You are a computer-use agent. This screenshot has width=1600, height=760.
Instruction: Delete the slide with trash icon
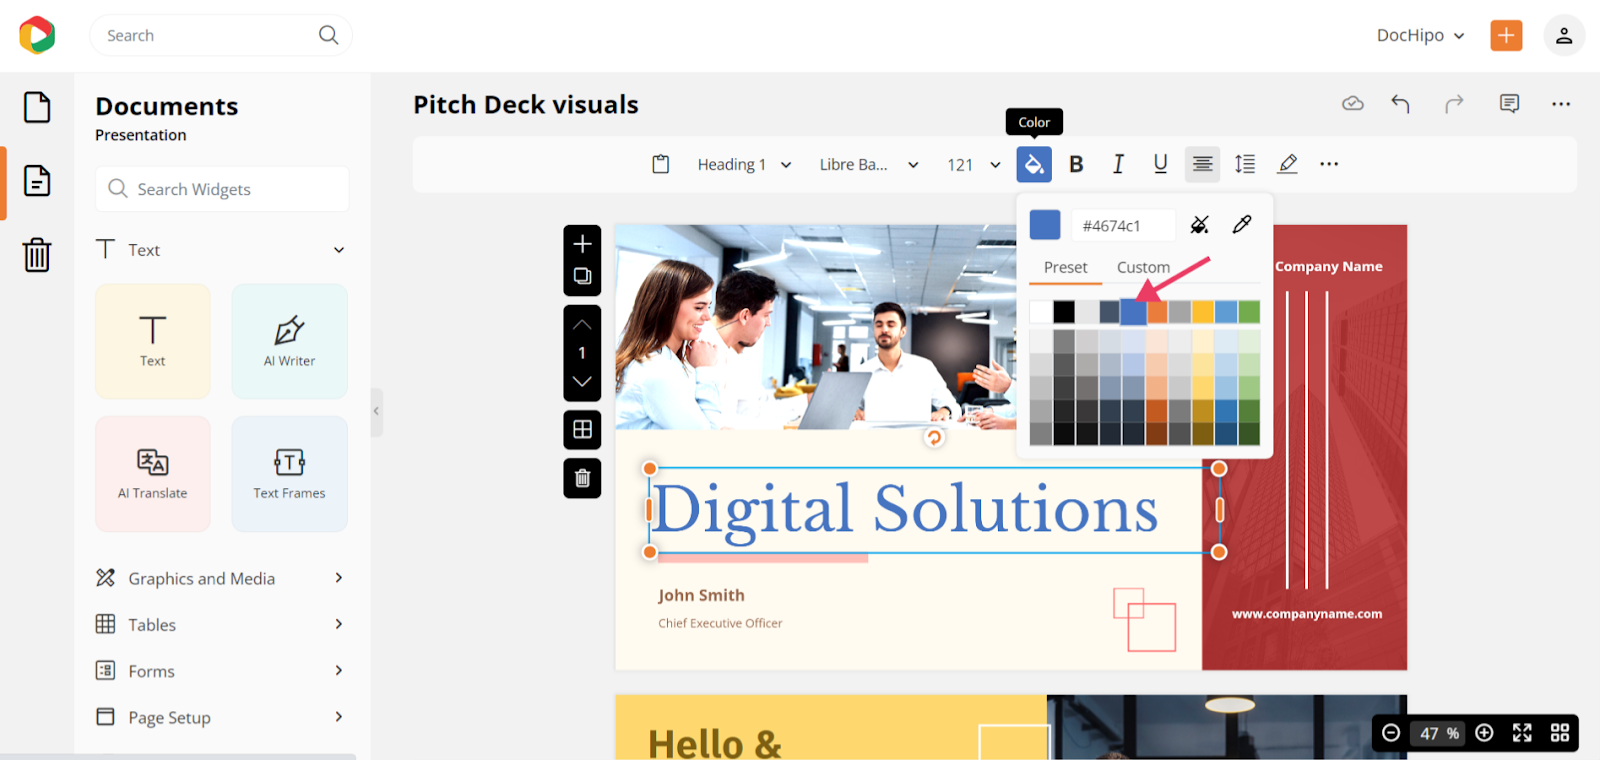click(582, 479)
